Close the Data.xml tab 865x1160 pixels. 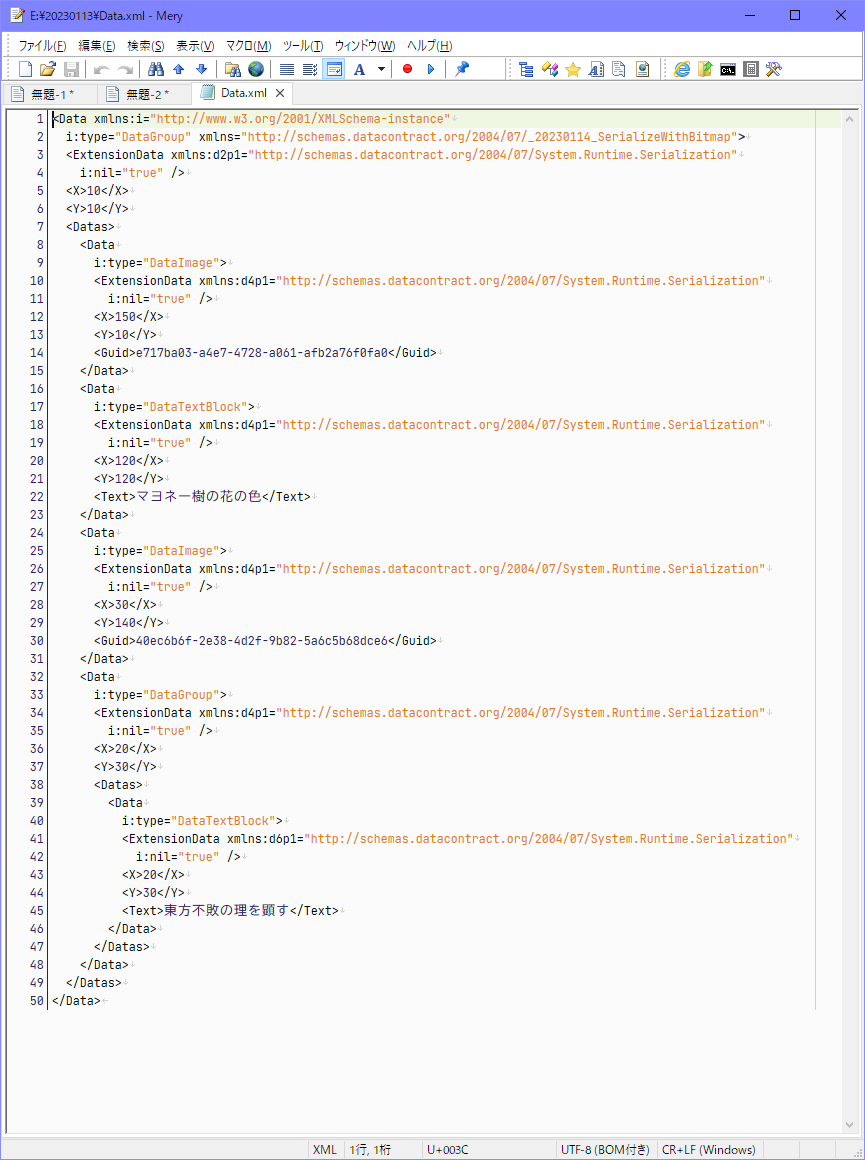click(x=280, y=92)
